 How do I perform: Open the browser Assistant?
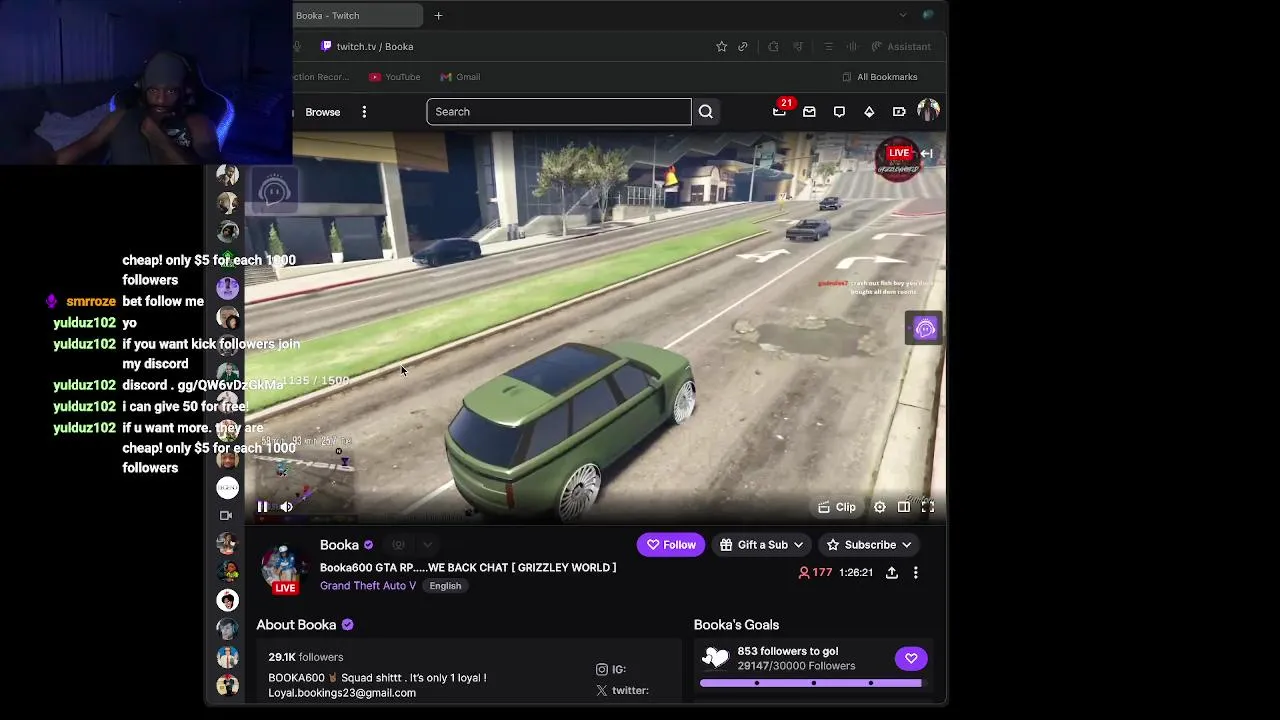tap(901, 47)
